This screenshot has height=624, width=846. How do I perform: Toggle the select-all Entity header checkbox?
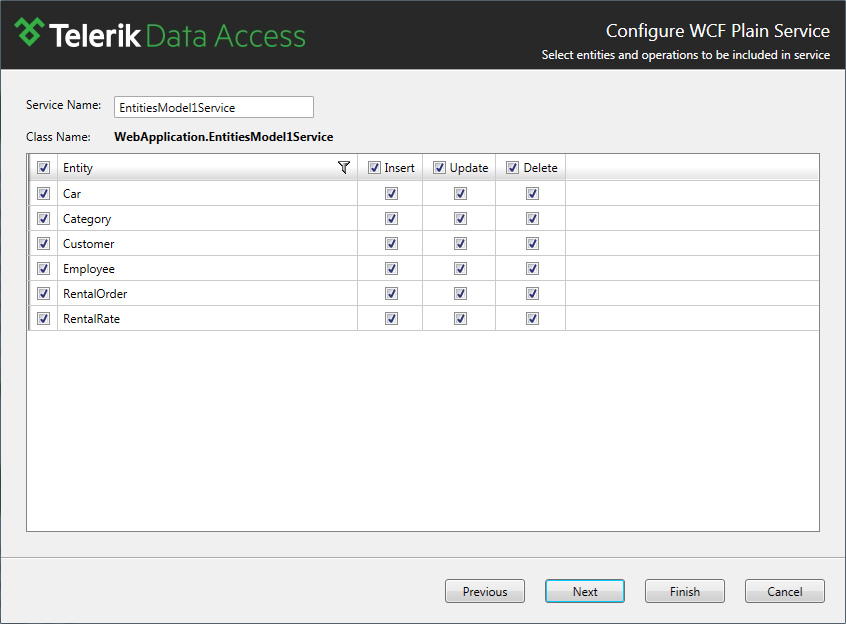44,168
